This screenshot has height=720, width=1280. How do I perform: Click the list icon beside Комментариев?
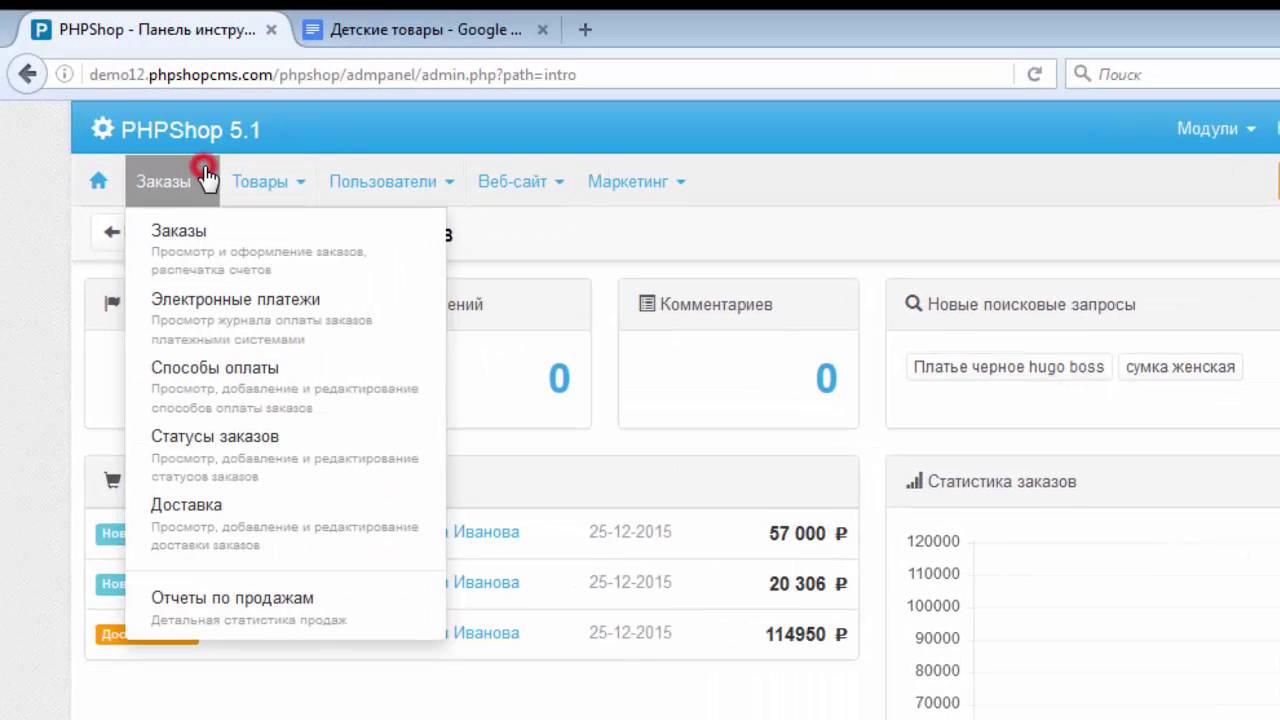pyautogui.click(x=647, y=304)
